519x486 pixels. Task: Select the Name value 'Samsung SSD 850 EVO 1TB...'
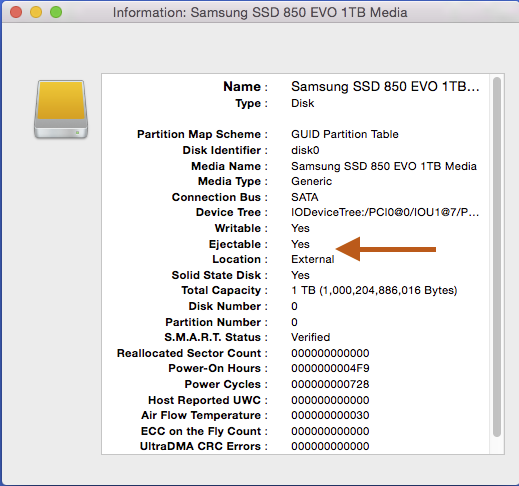tap(385, 87)
